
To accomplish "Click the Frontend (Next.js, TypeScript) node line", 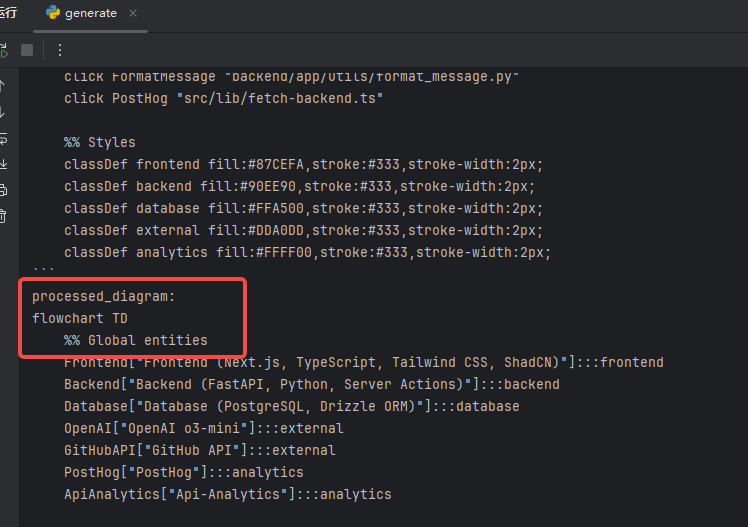I will click(364, 362).
